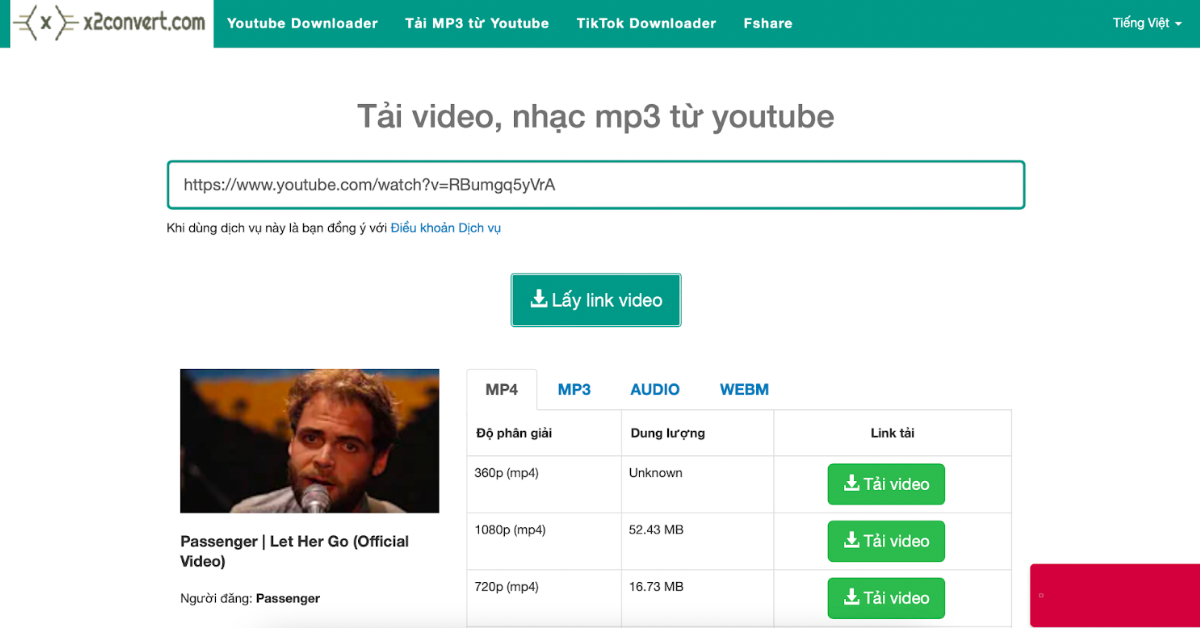1200x628 pixels.
Task: Open Tải MP3 từ Youtube page
Action: click(477, 23)
